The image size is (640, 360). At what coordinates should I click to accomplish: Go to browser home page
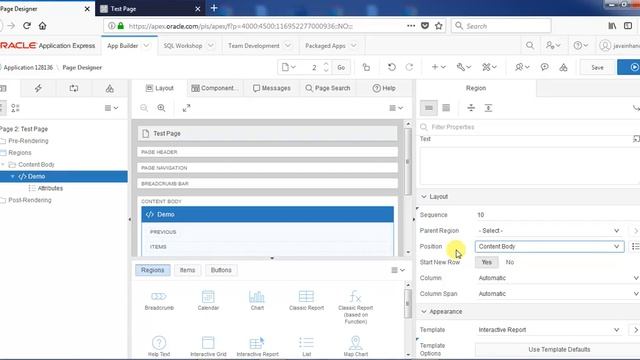pyautogui.click(x=42, y=26)
